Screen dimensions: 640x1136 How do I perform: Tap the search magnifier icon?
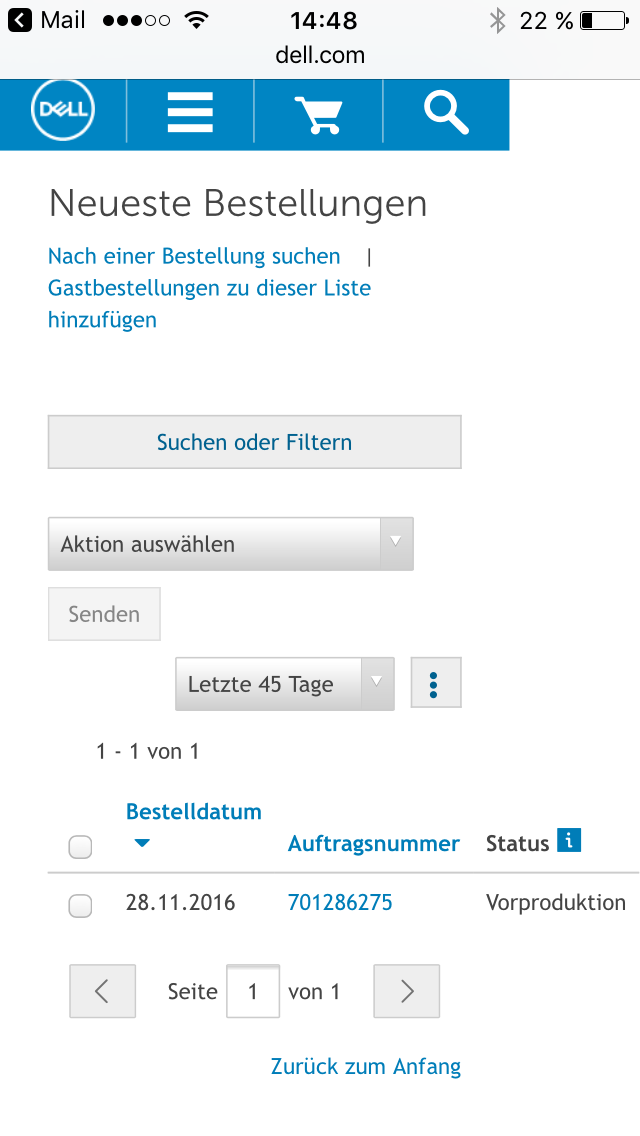(446, 114)
